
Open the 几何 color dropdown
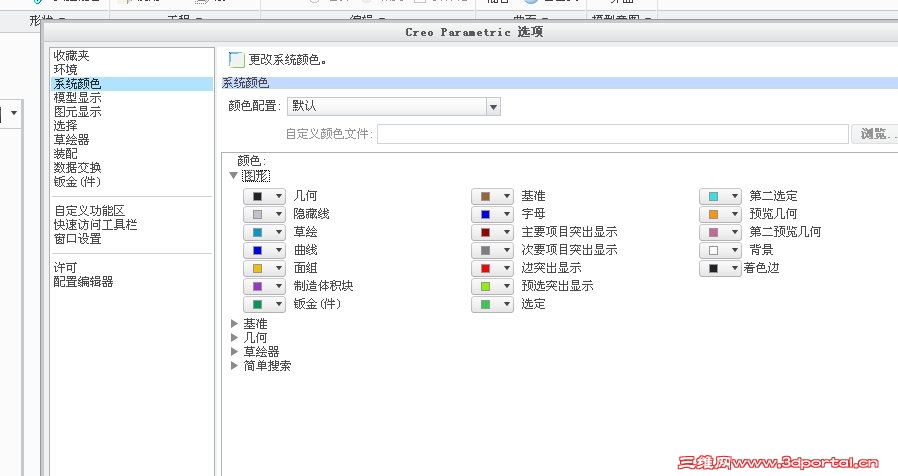coord(264,196)
